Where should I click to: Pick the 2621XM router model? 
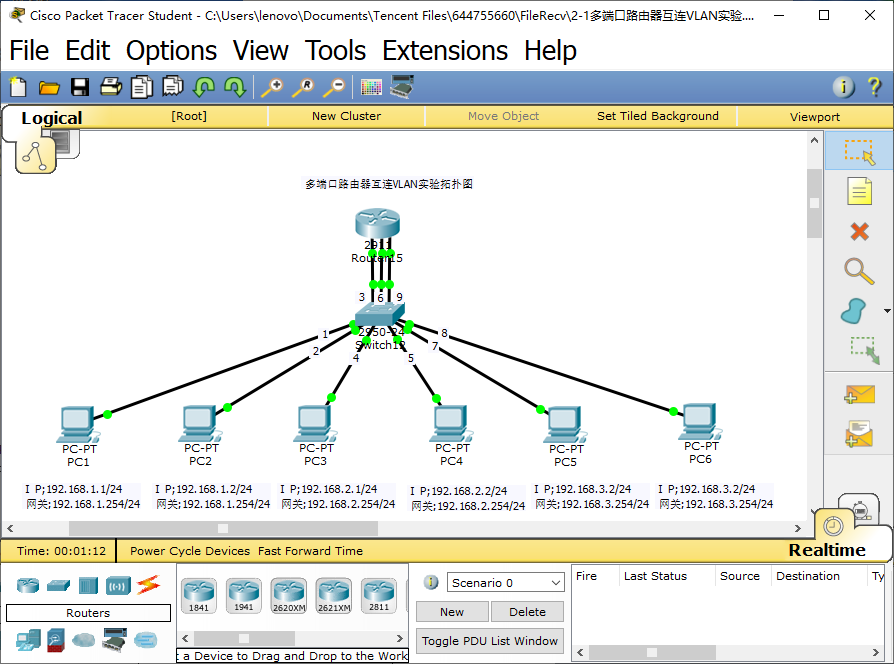[x=334, y=596]
